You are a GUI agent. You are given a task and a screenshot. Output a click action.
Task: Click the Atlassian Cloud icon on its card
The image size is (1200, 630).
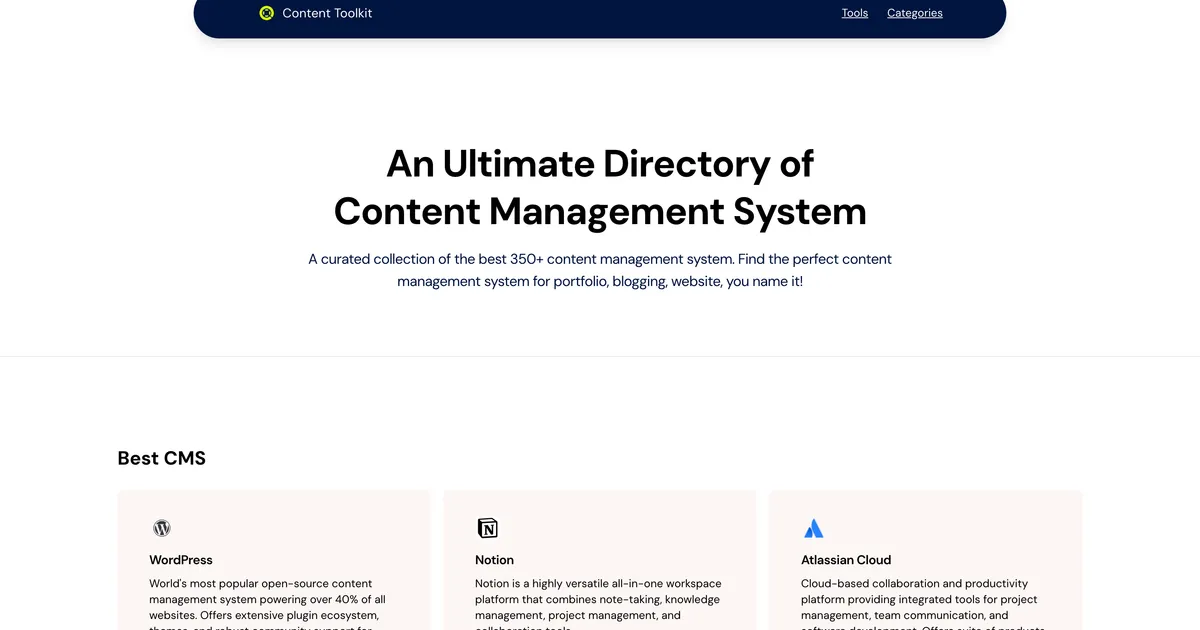pos(813,527)
